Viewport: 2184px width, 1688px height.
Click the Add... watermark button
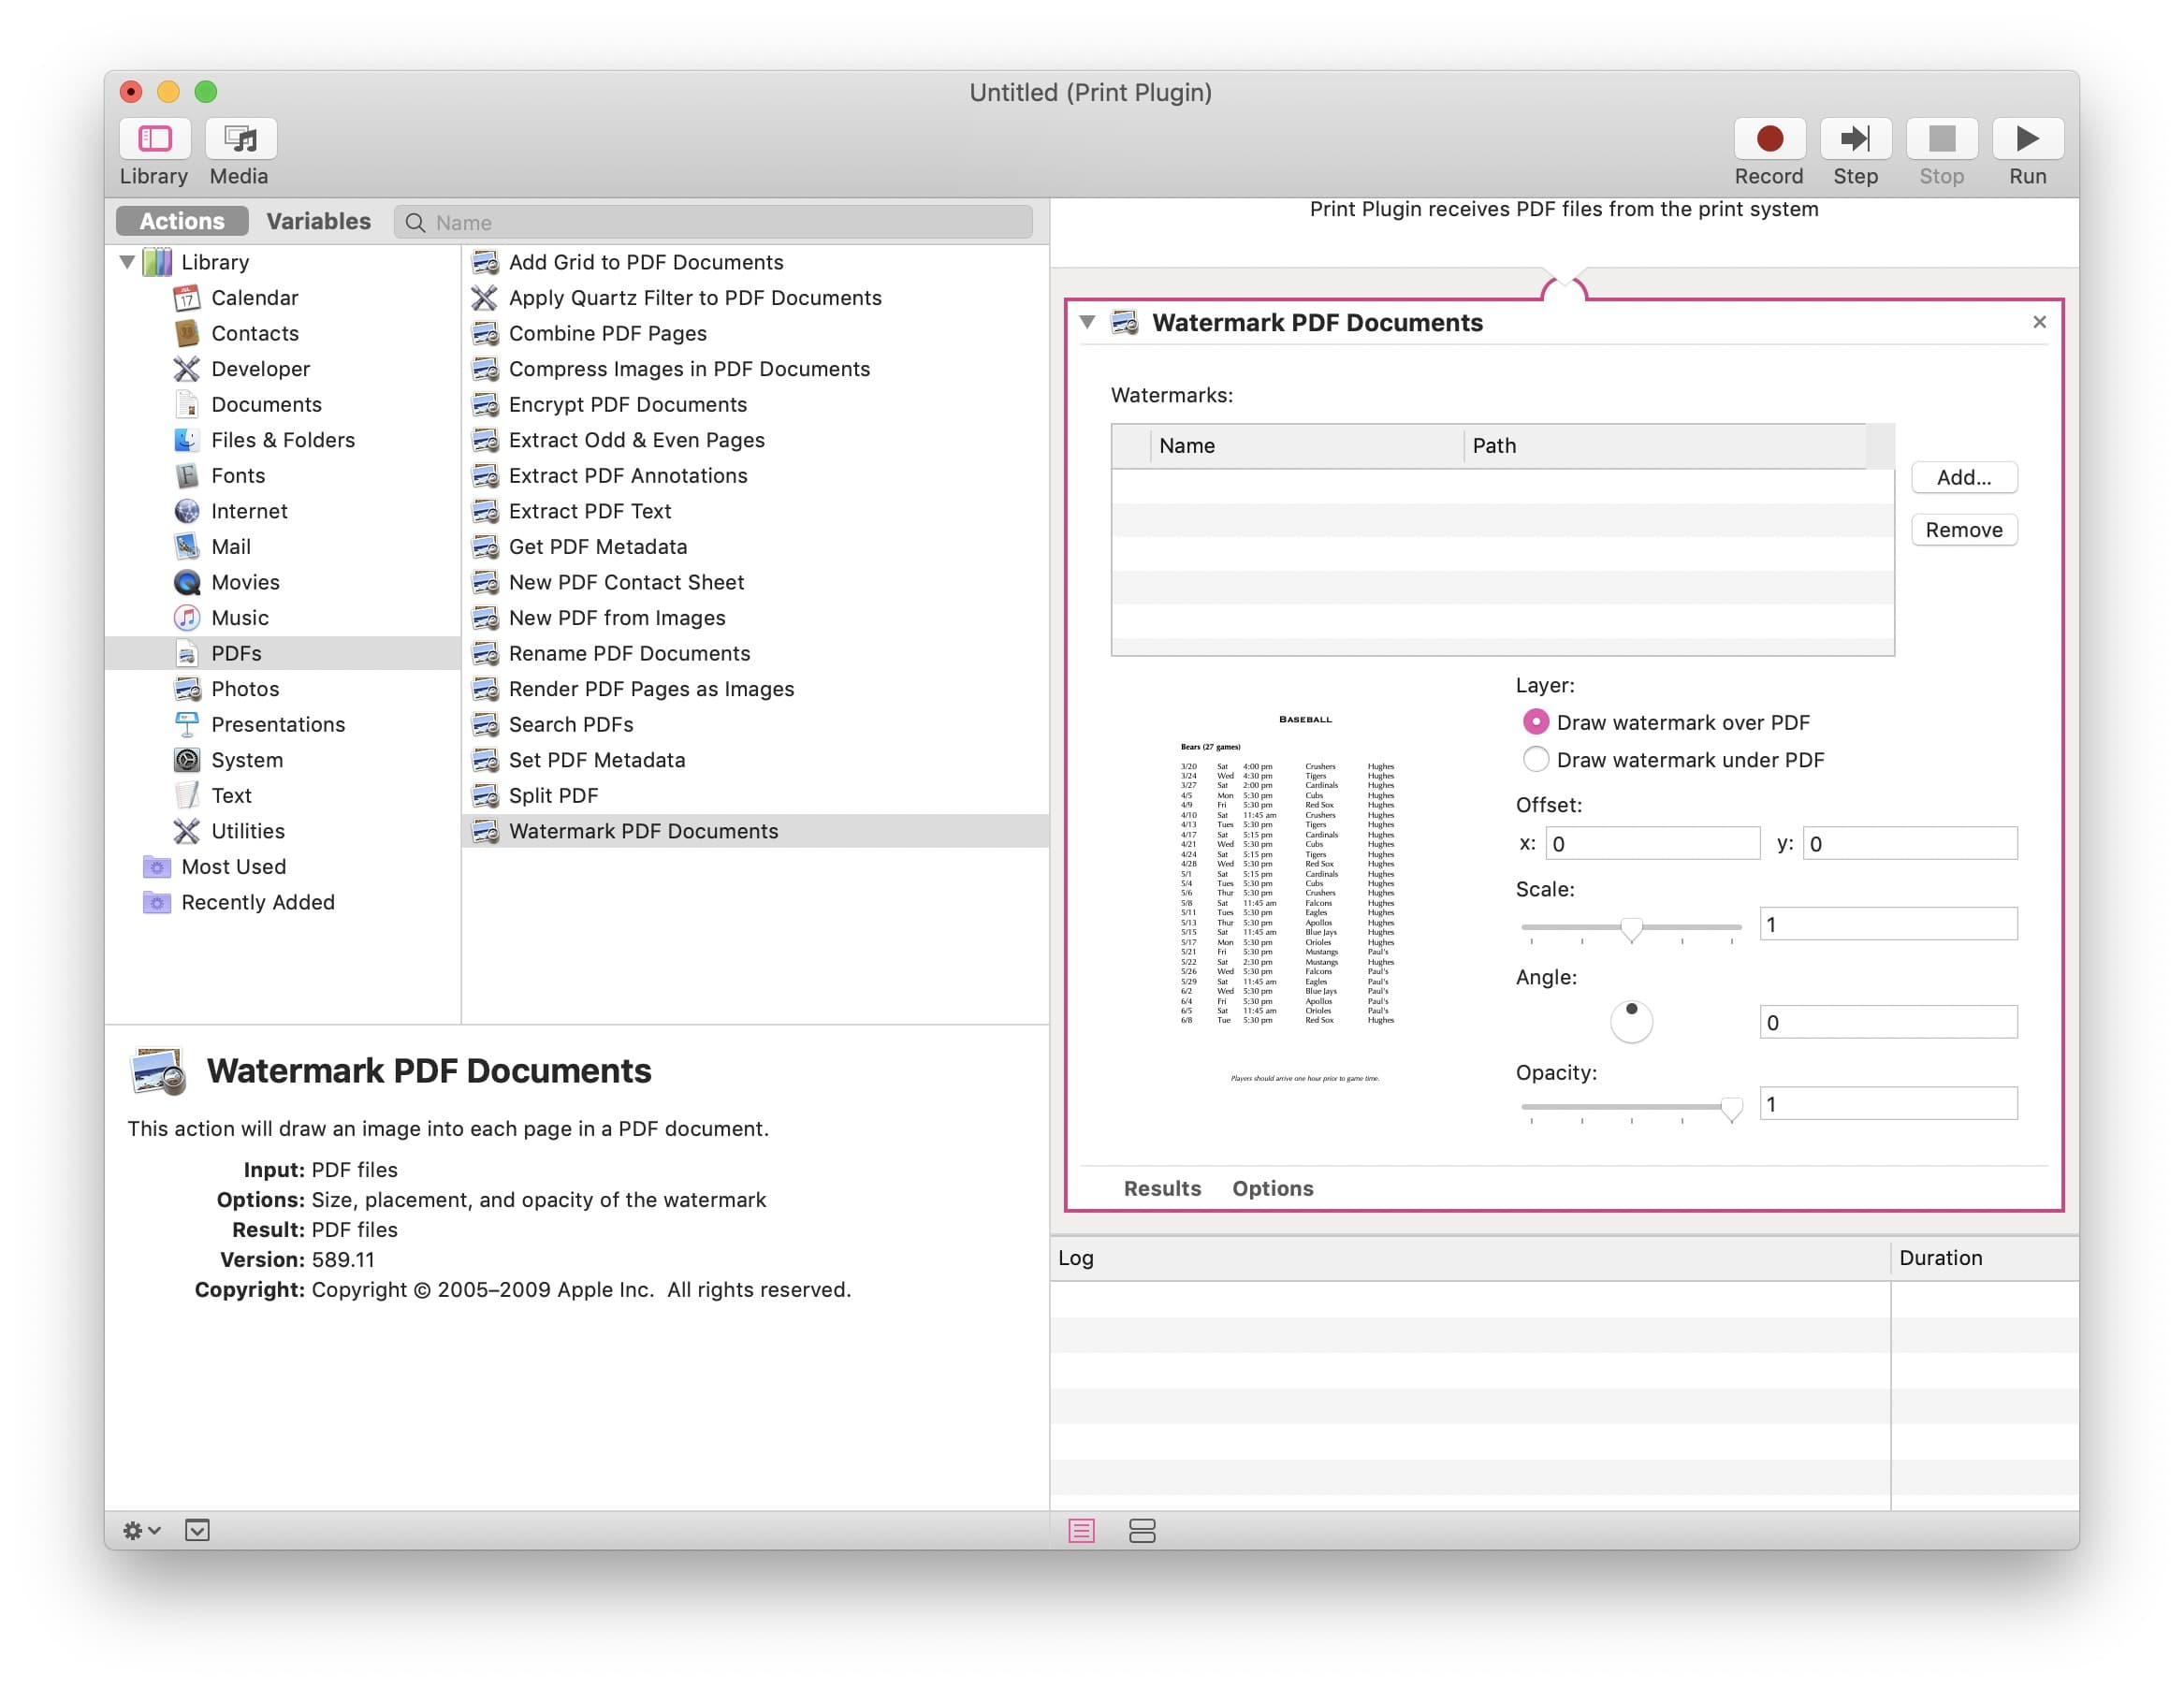click(1964, 477)
